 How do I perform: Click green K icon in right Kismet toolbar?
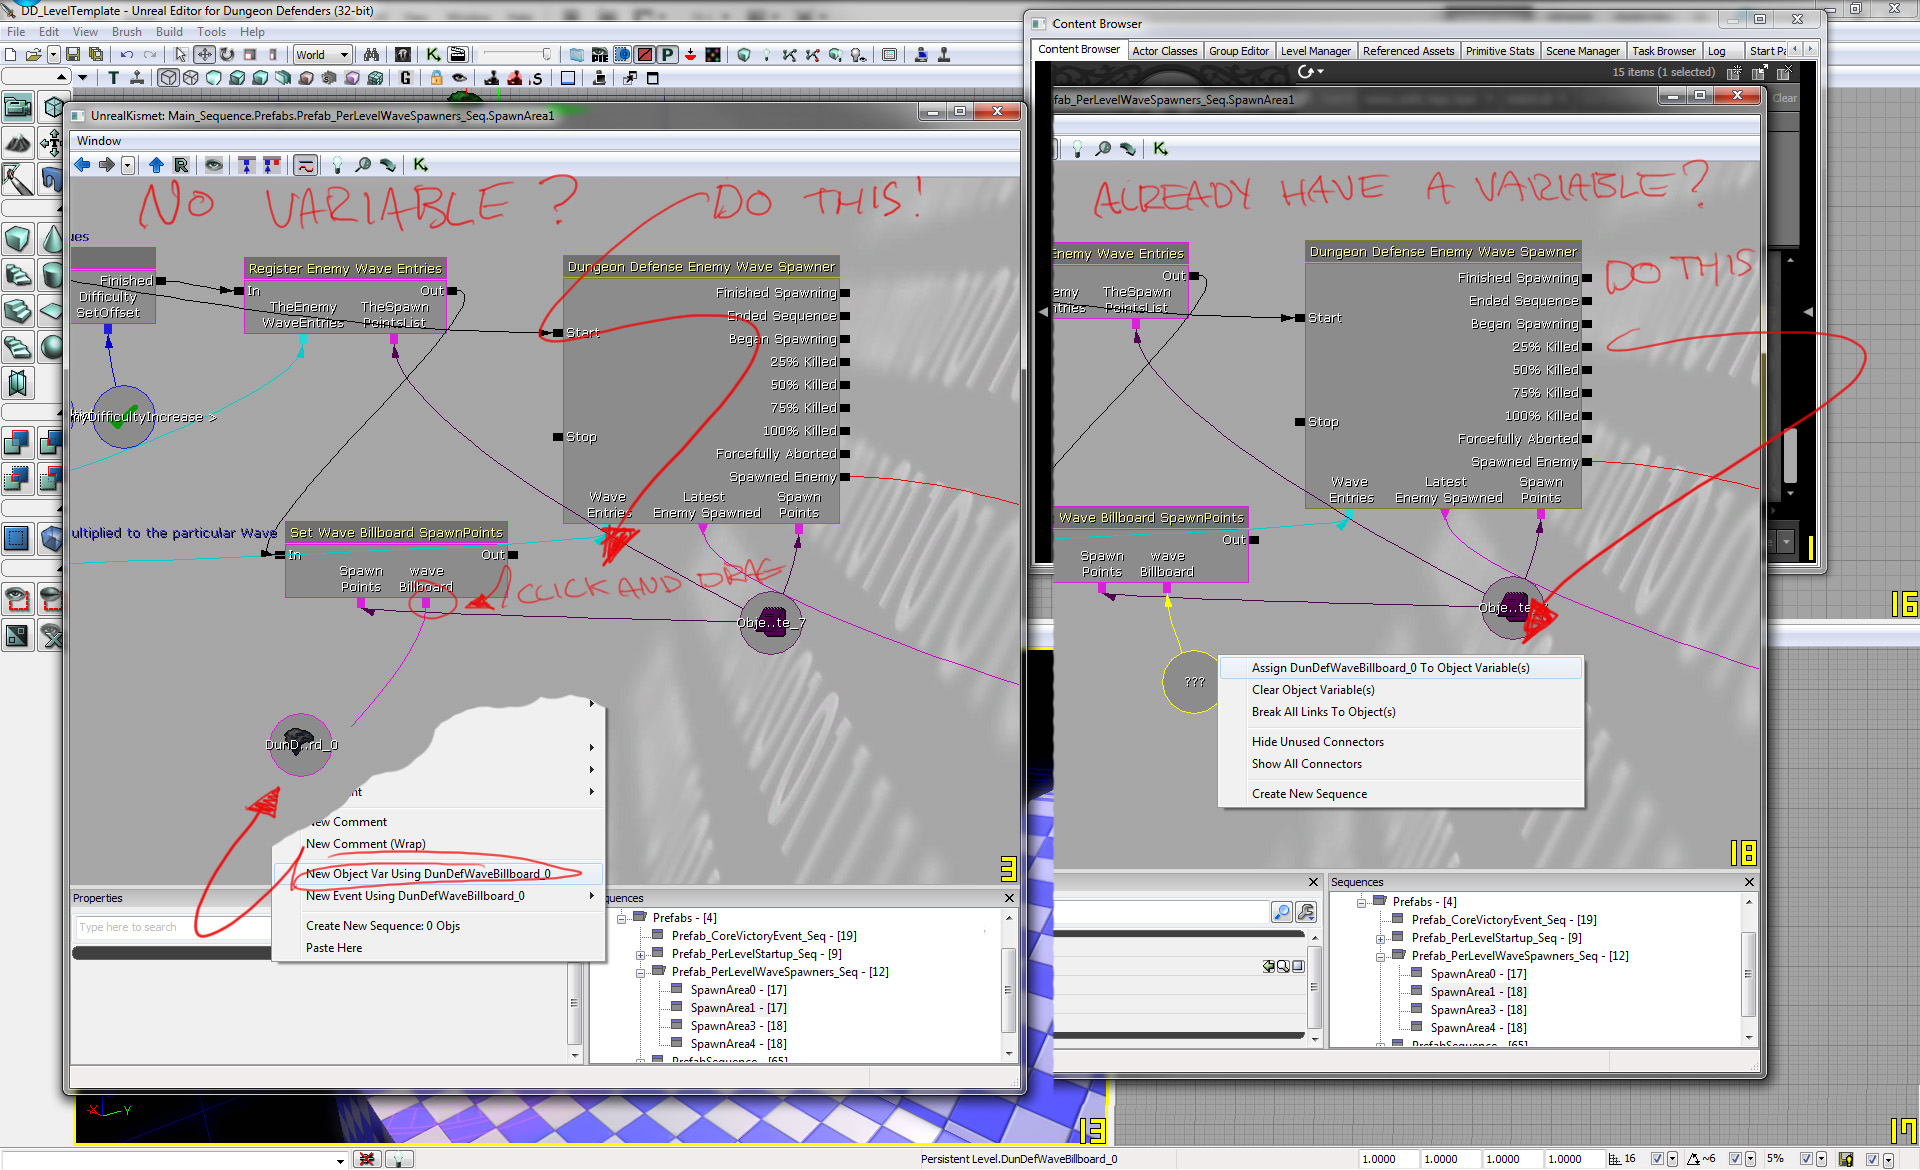[x=1160, y=148]
